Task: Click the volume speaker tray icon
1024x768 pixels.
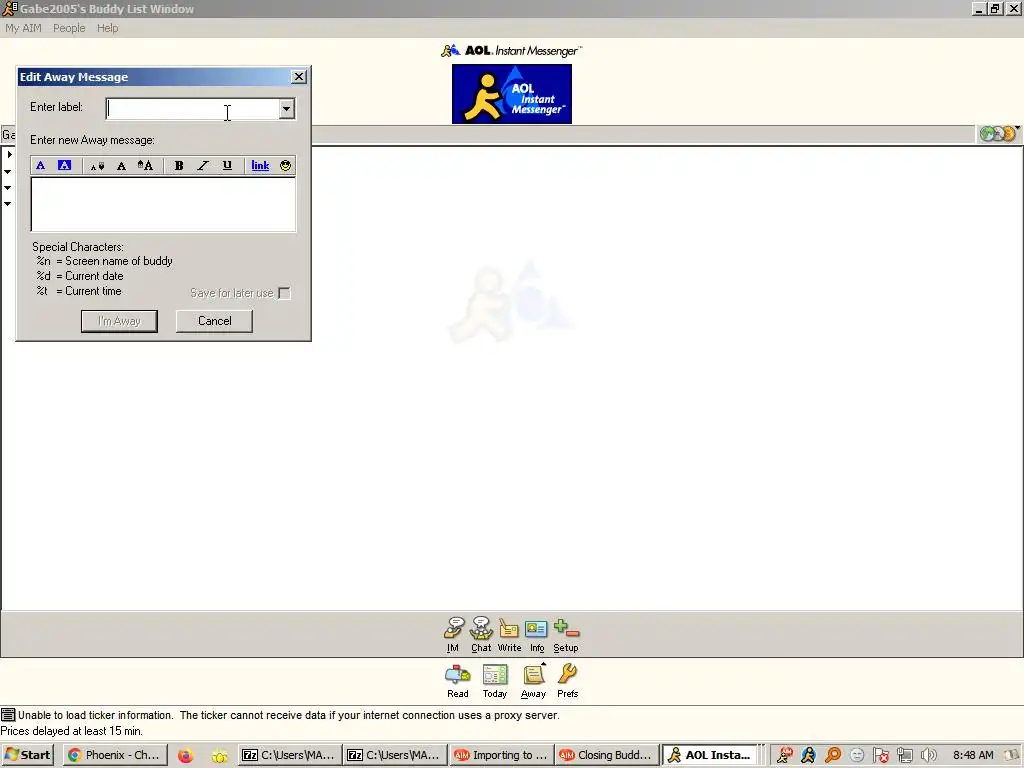Action: pyautogui.click(x=929, y=756)
